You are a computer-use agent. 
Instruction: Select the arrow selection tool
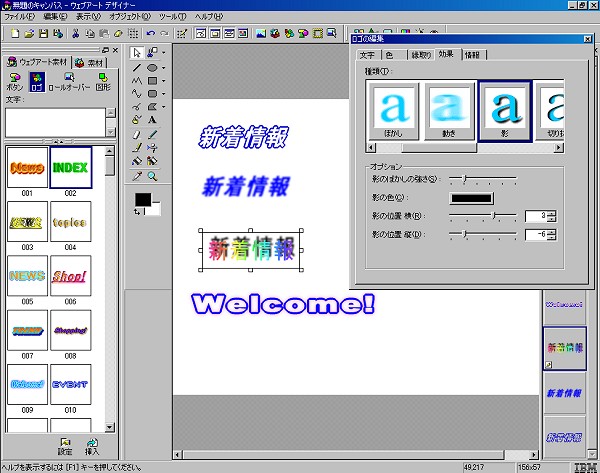point(138,52)
